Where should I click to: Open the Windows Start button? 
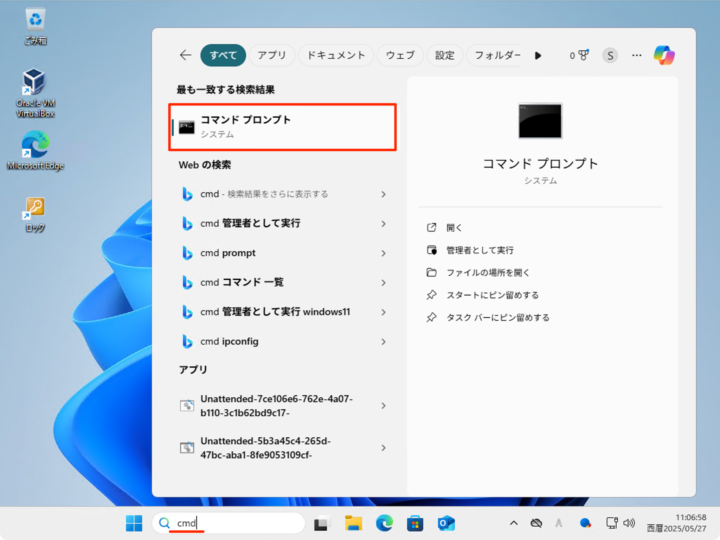tap(134, 523)
